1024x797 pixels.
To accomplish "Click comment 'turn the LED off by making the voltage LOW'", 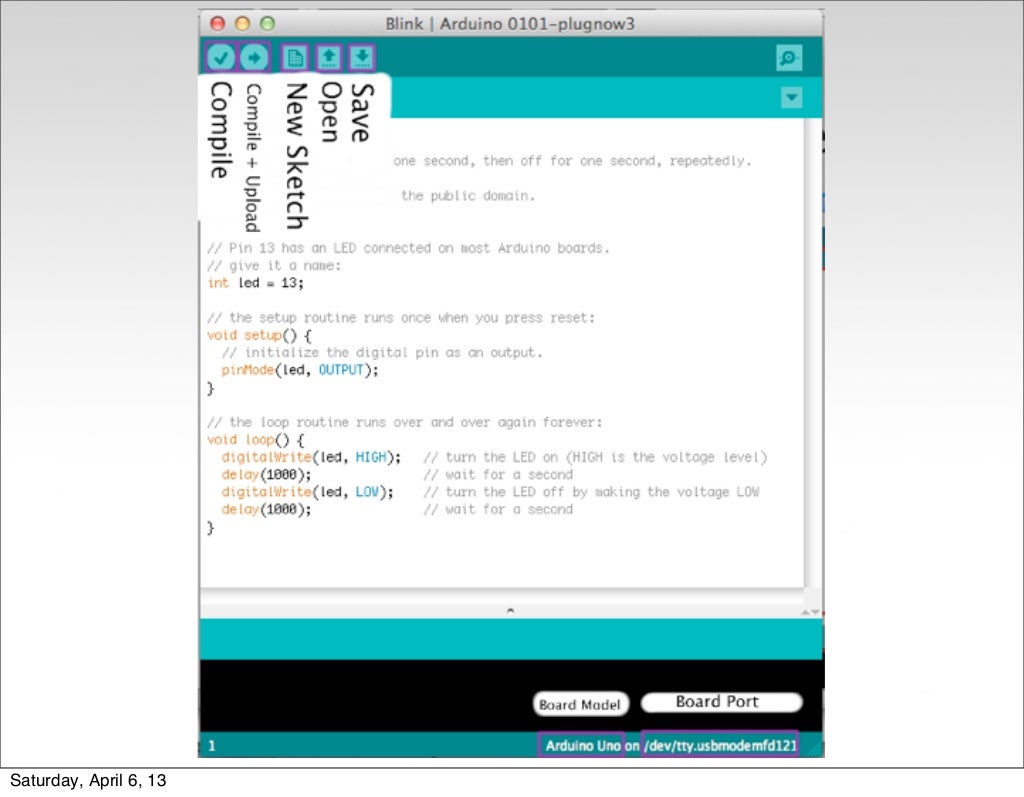I will [591, 492].
